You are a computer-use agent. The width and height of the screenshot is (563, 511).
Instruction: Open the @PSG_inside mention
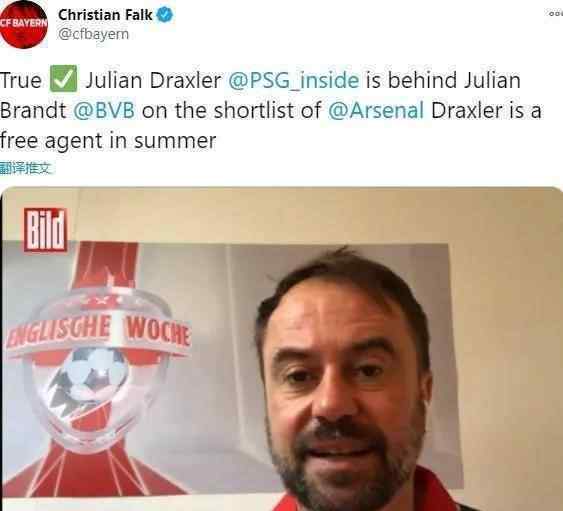[294, 80]
